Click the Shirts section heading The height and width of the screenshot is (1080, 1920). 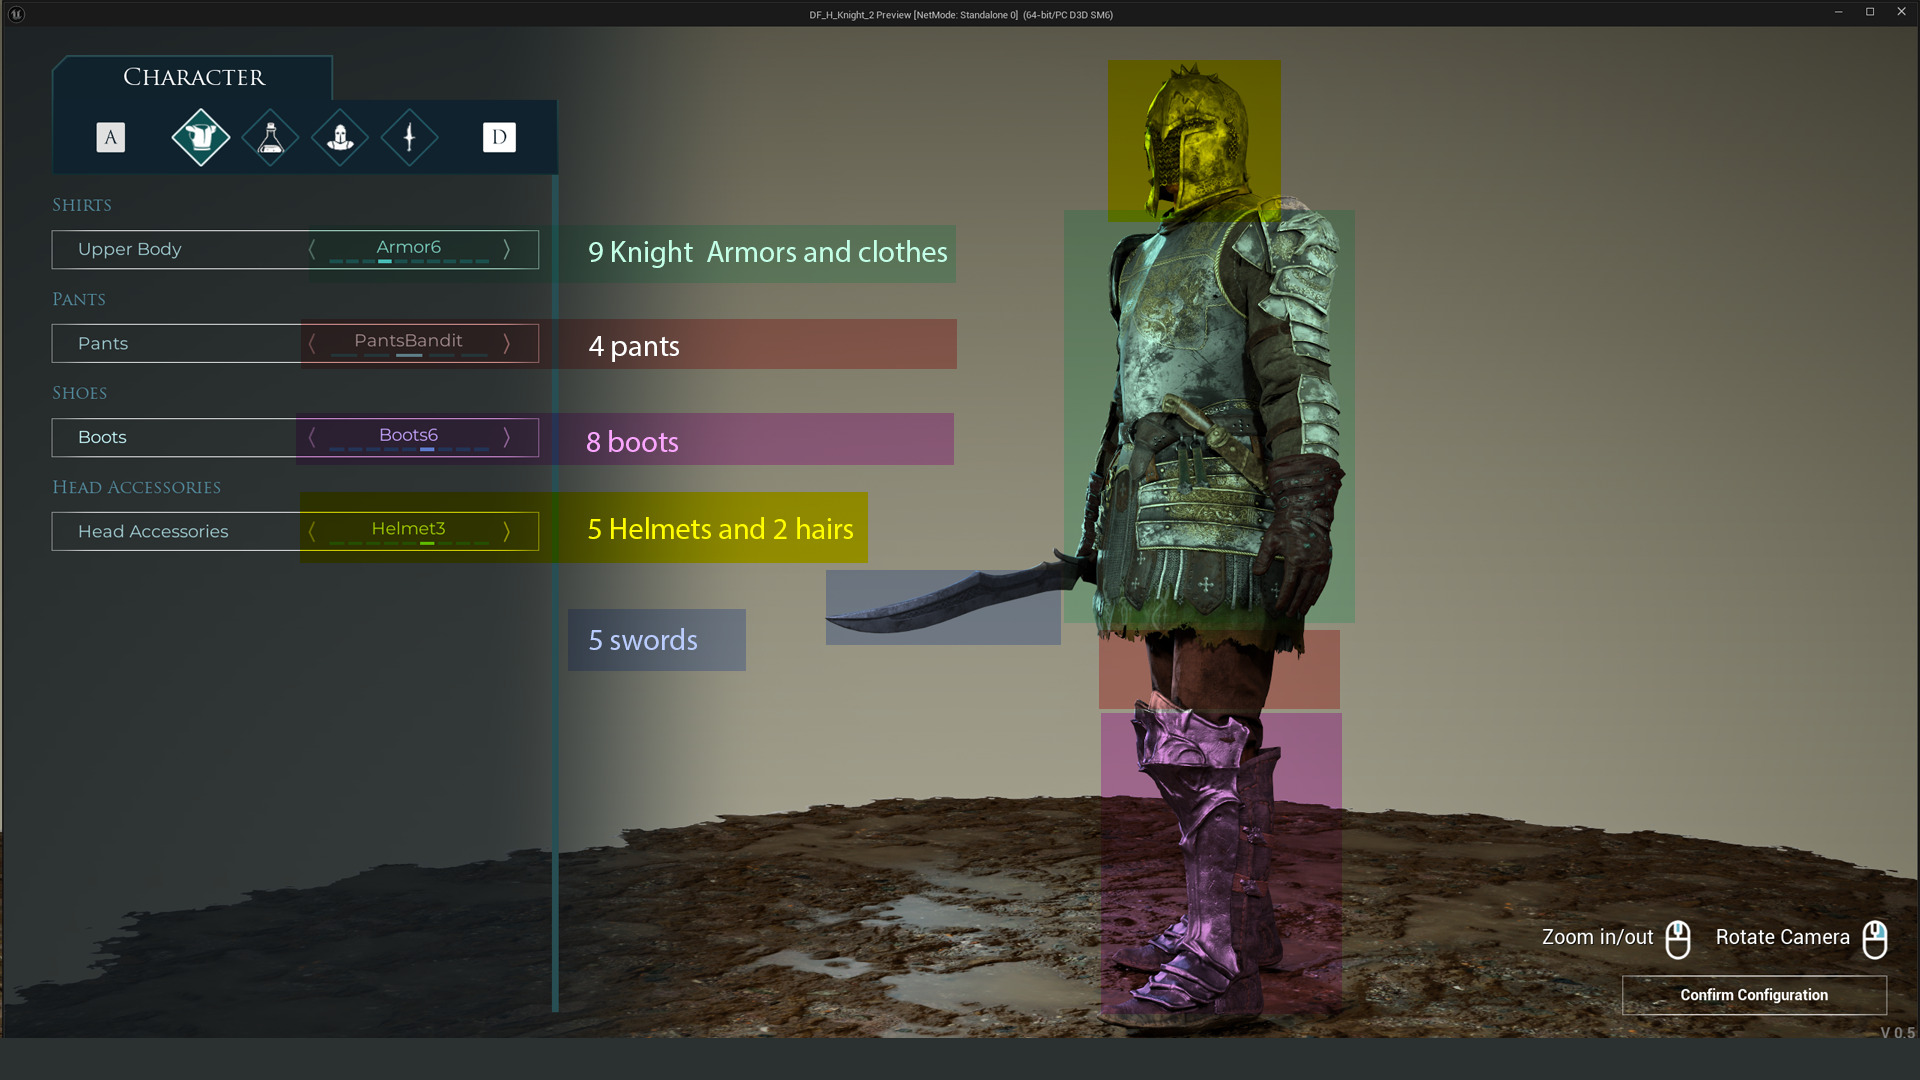click(x=82, y=205)
